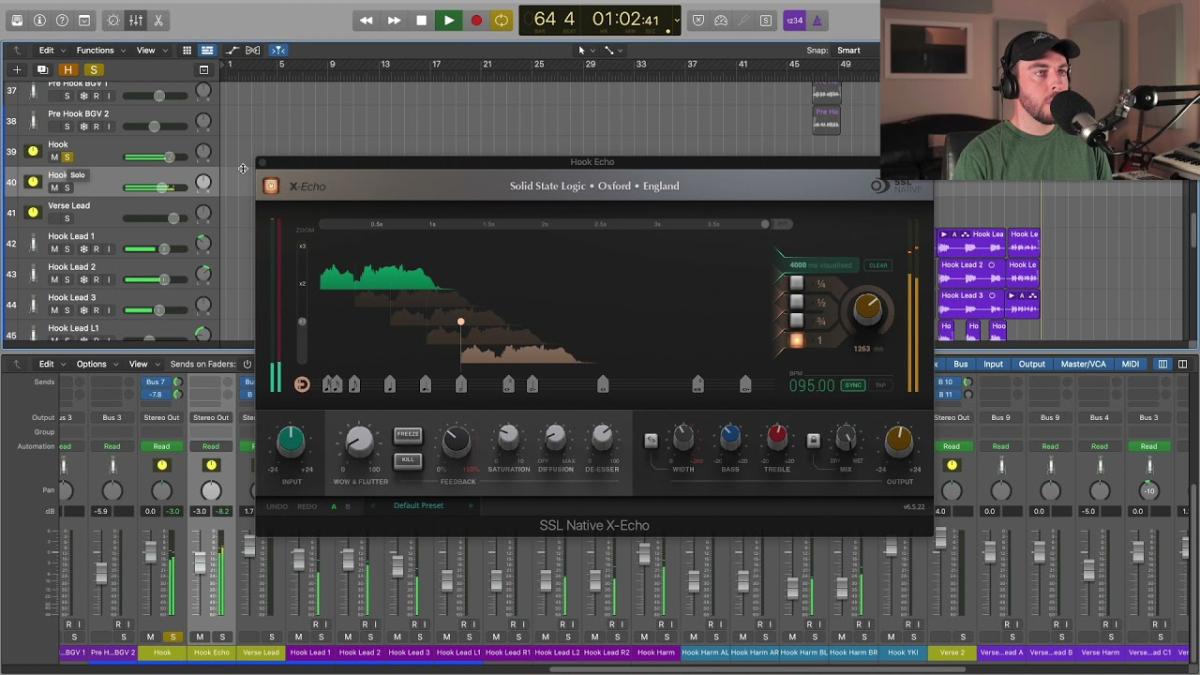Open the Snap Smart dropdown
Image resolution: width=1200 pixels, height=675 pixels.
(x=849, y=50)
